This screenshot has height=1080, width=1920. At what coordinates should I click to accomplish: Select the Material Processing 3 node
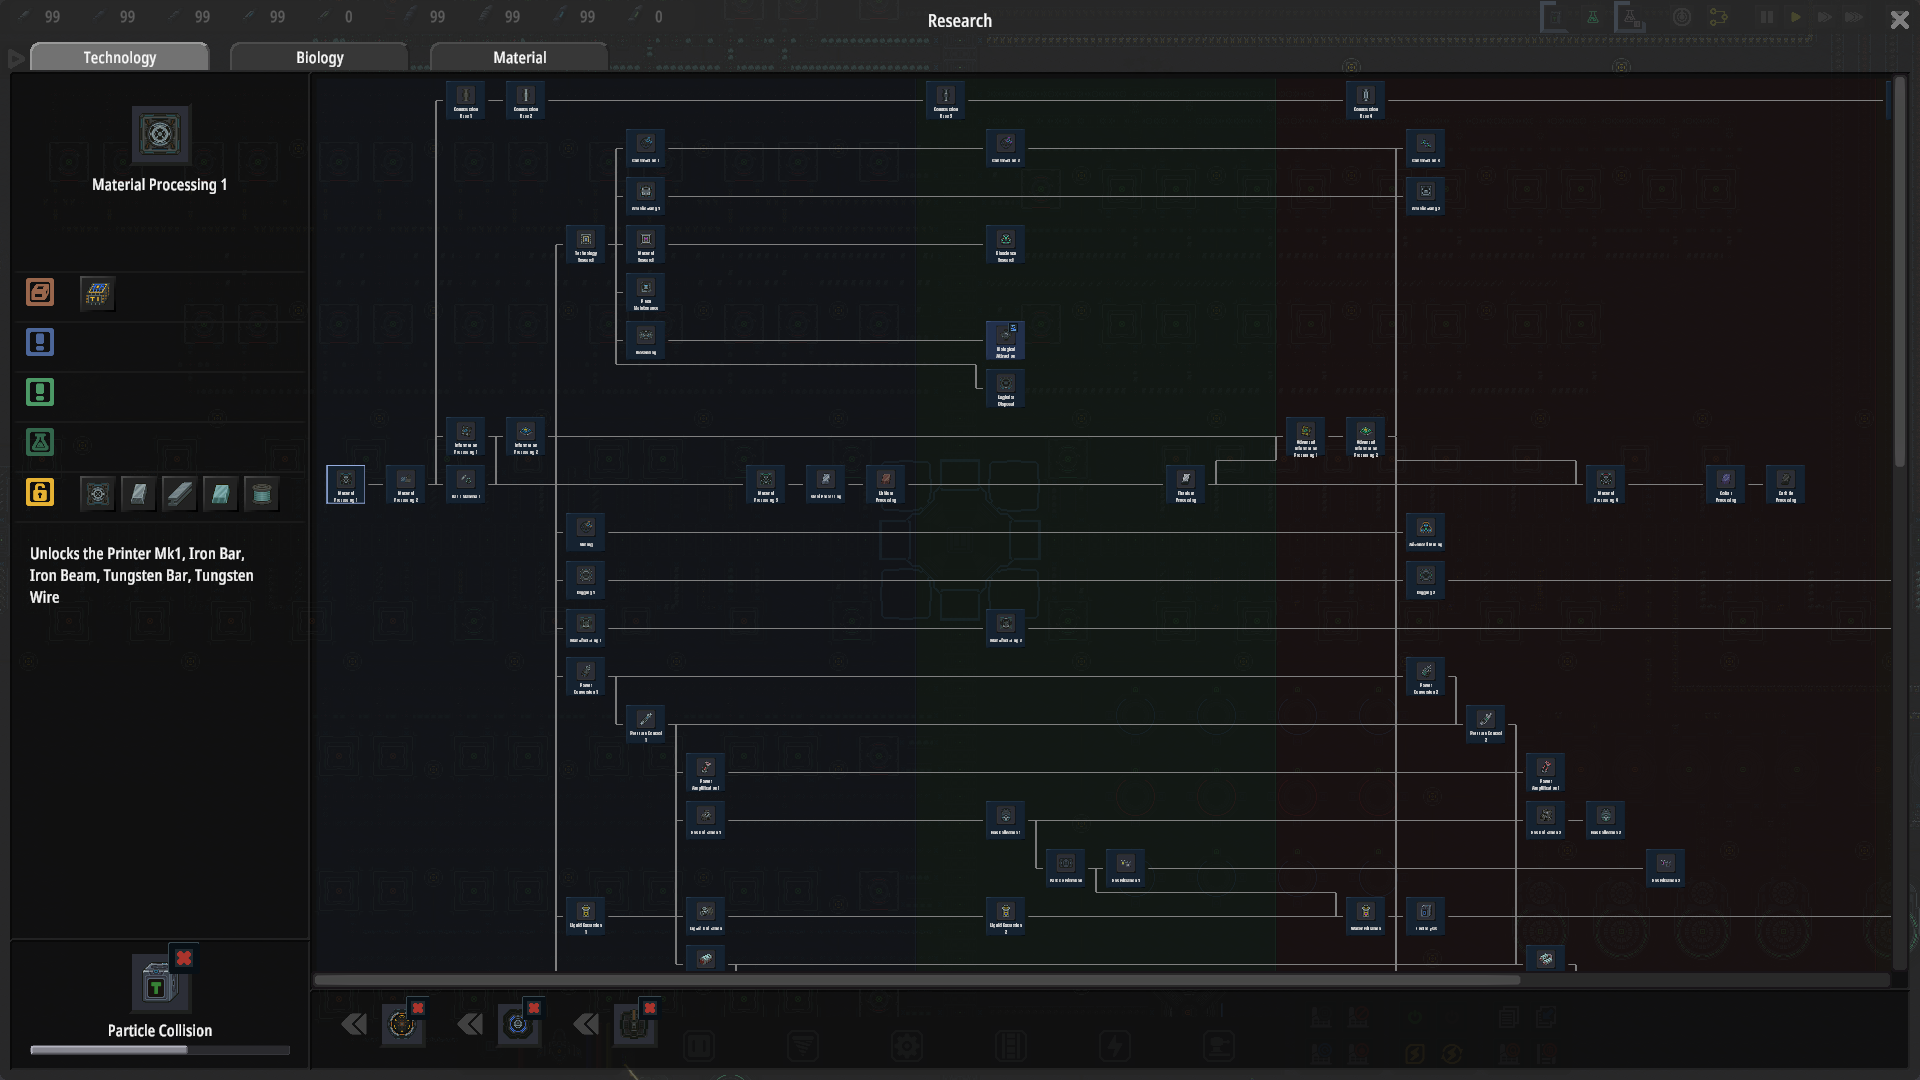point(766,484)
